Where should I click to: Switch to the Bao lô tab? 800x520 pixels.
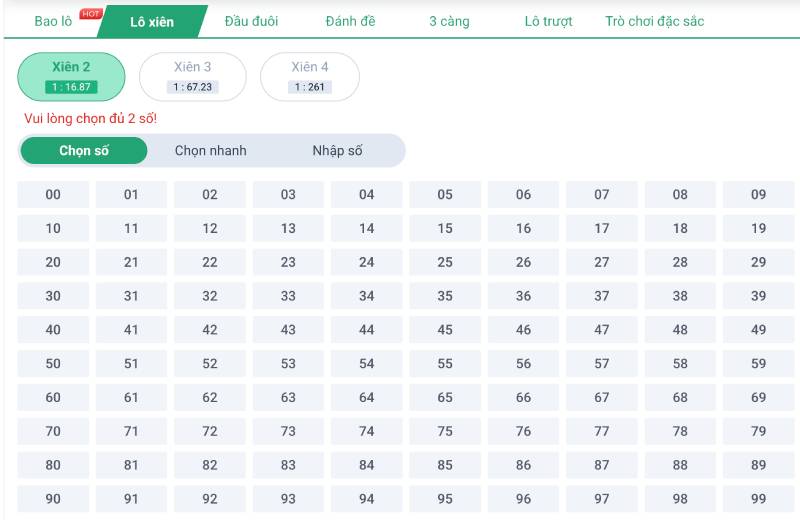(x=53, y=21)
